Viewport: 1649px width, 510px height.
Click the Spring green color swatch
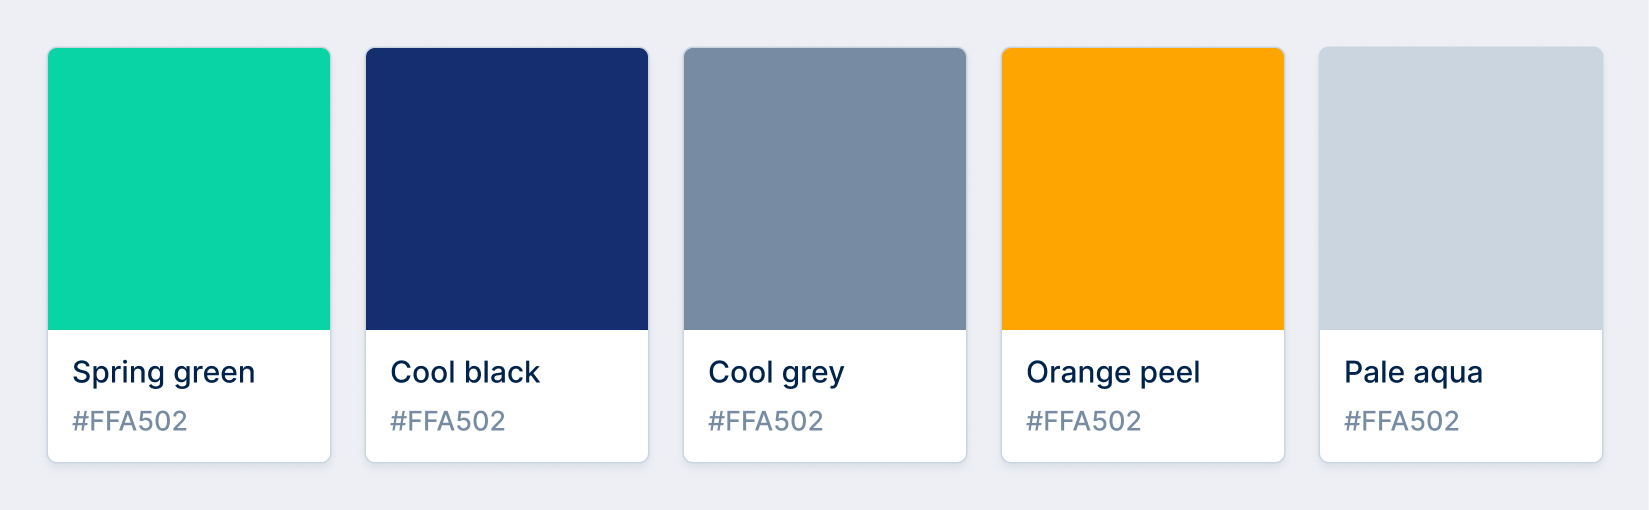coord(189,189)
